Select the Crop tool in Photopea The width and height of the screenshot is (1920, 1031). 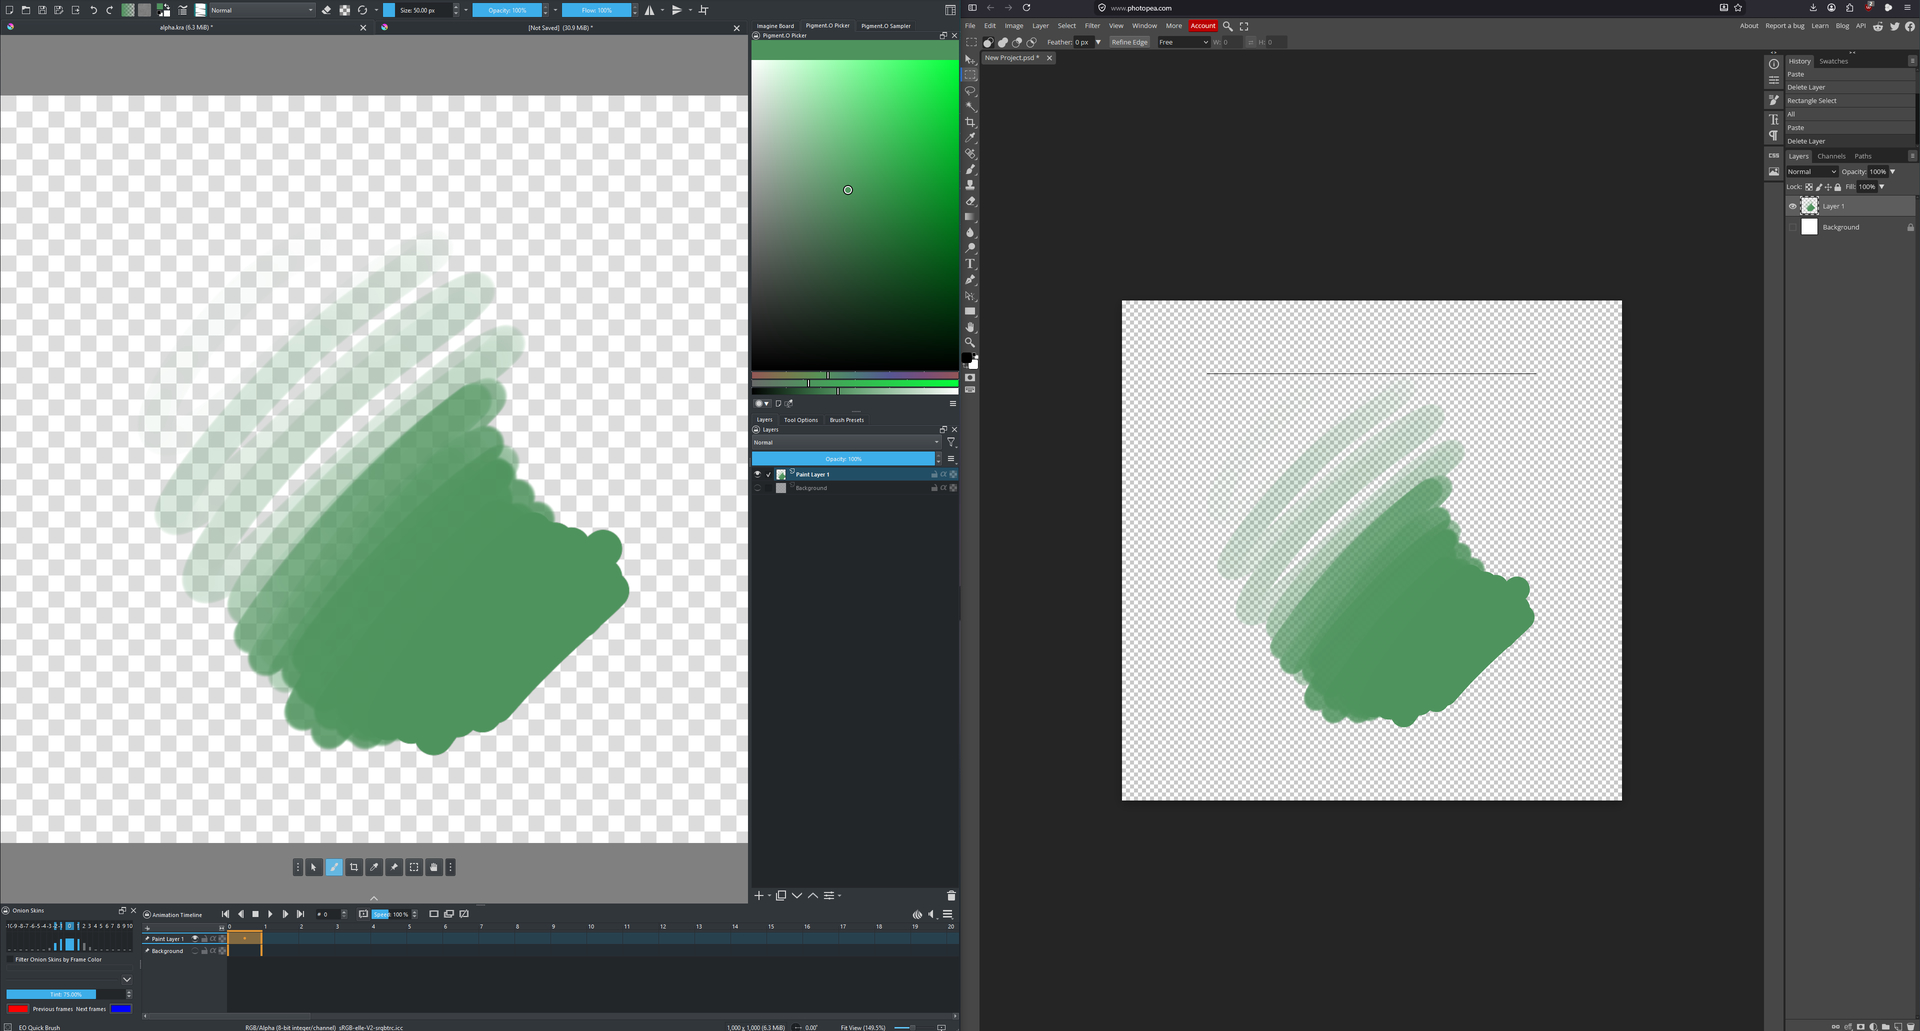coord(970,122)
